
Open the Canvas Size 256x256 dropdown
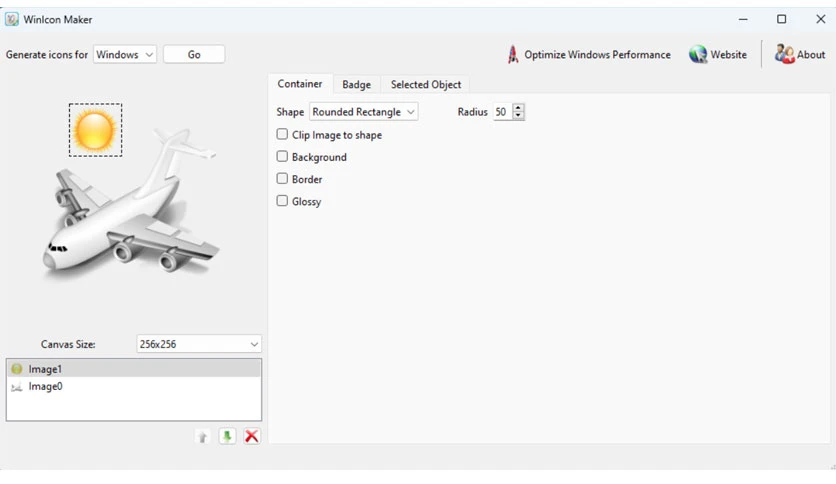click(x=199, y=344)
